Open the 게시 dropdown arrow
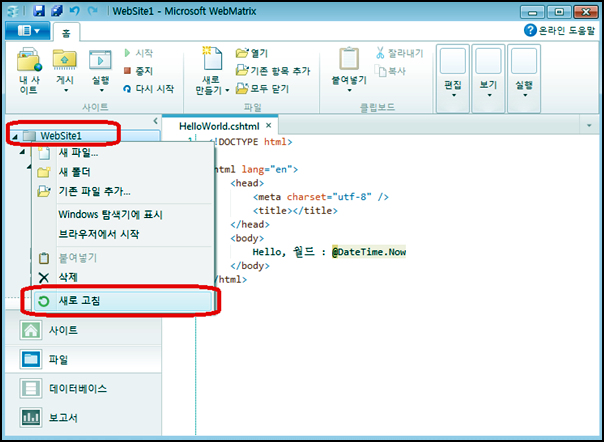 65,91
